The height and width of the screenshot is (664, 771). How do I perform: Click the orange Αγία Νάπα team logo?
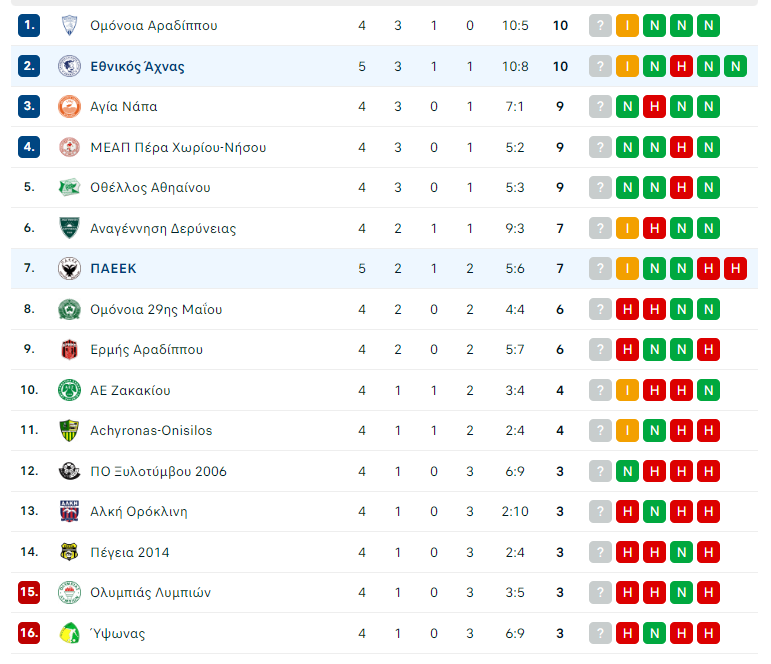click(69, 106)
